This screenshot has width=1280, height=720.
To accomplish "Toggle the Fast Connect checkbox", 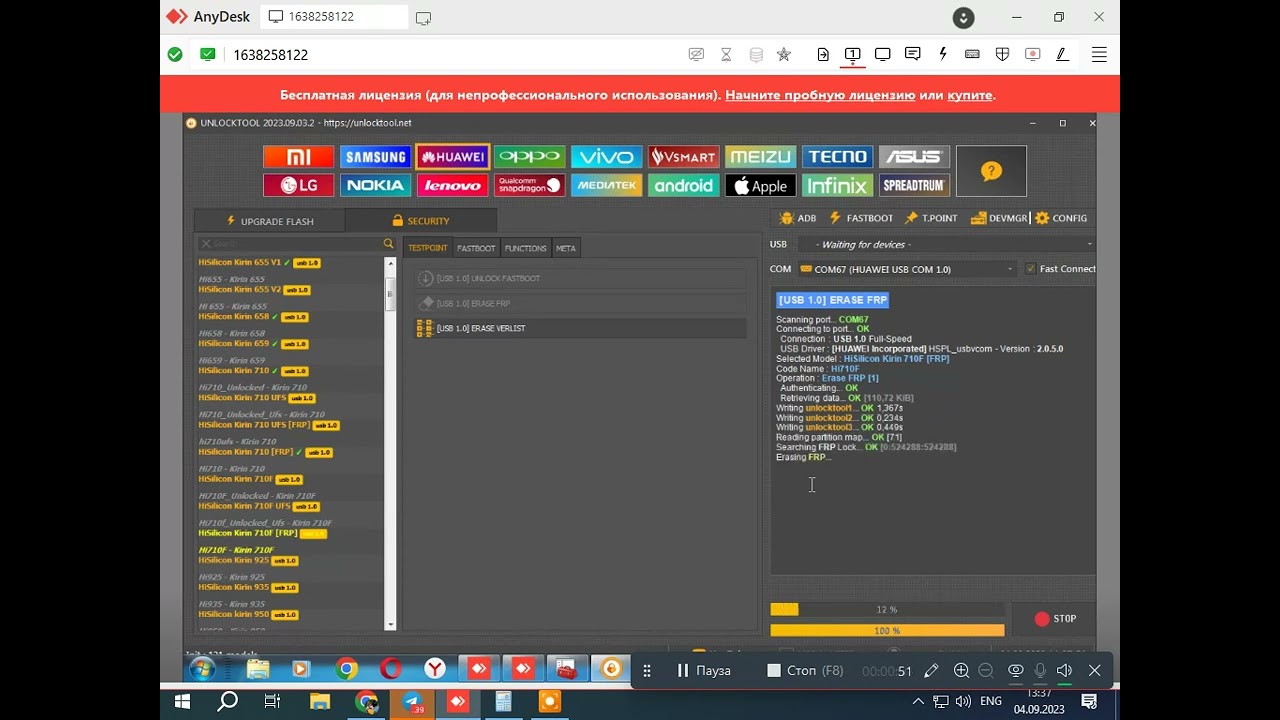I will coord(1031,269).
